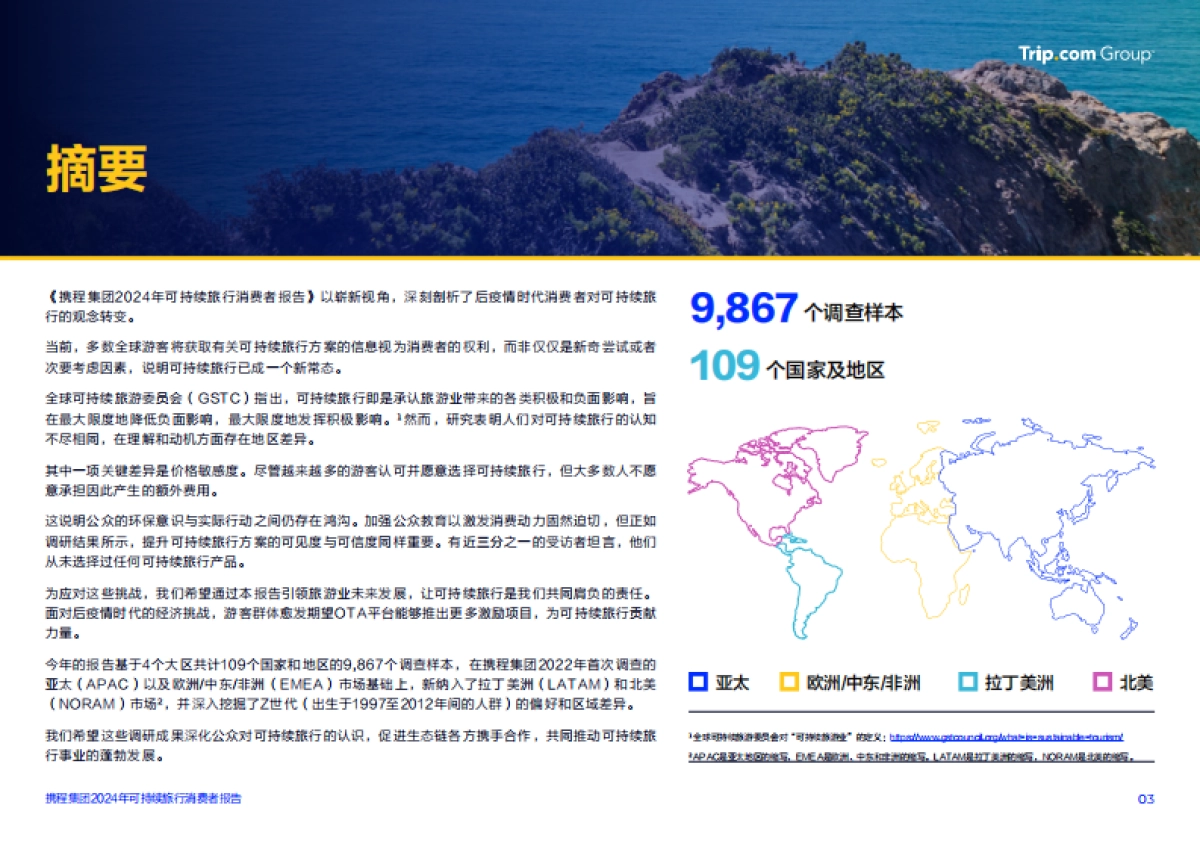Click the North America region on the map
Image resolution: width=1200 pixels, height=849 pixels.
[x=760, y=480]
